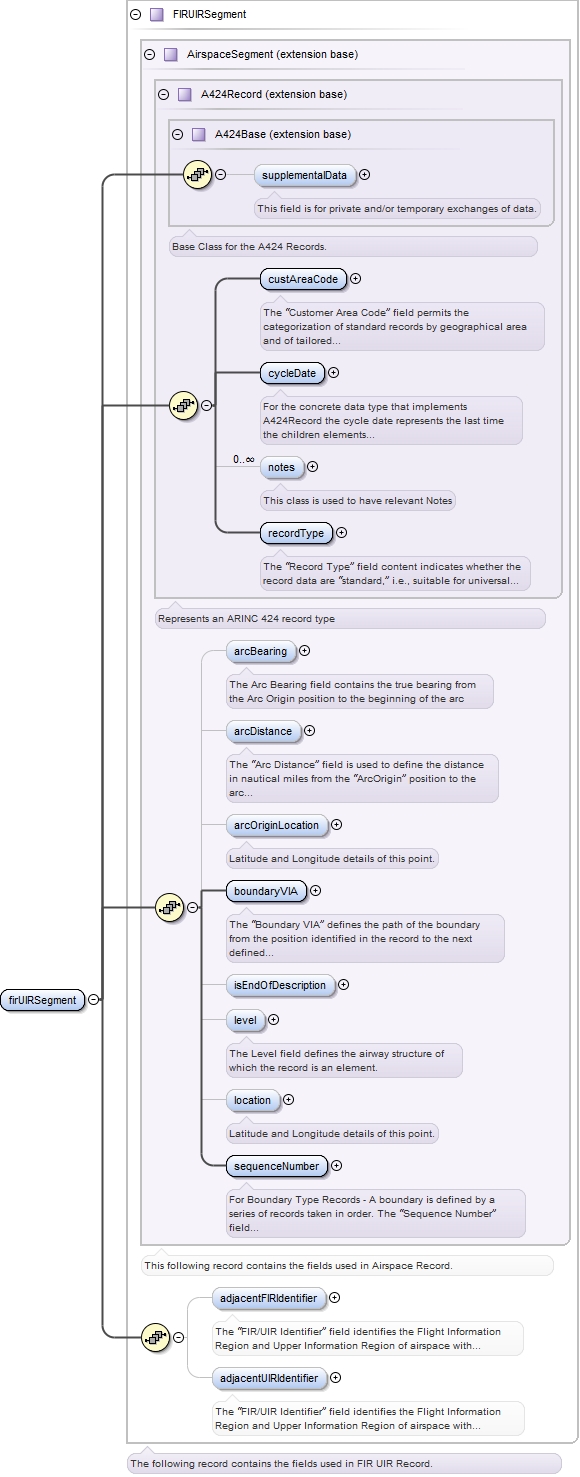
Task: Select the arcBearing element
Action: (x=260, y=651)
